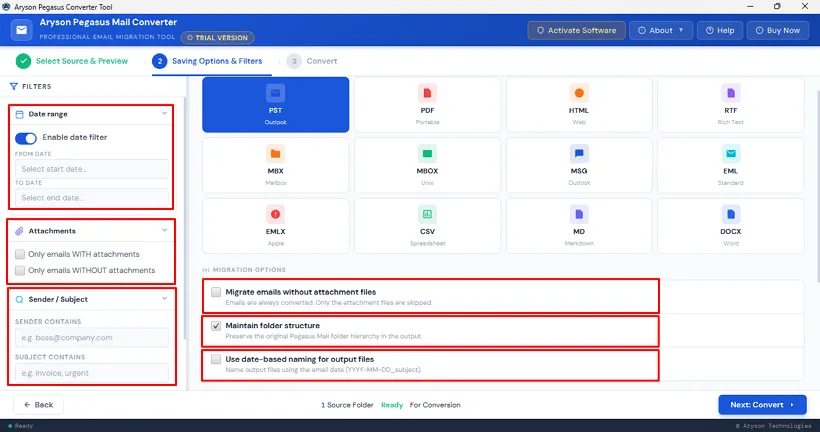Click the Filters funnel icon
Screen dimensions: 820x432
click(14, 86)
